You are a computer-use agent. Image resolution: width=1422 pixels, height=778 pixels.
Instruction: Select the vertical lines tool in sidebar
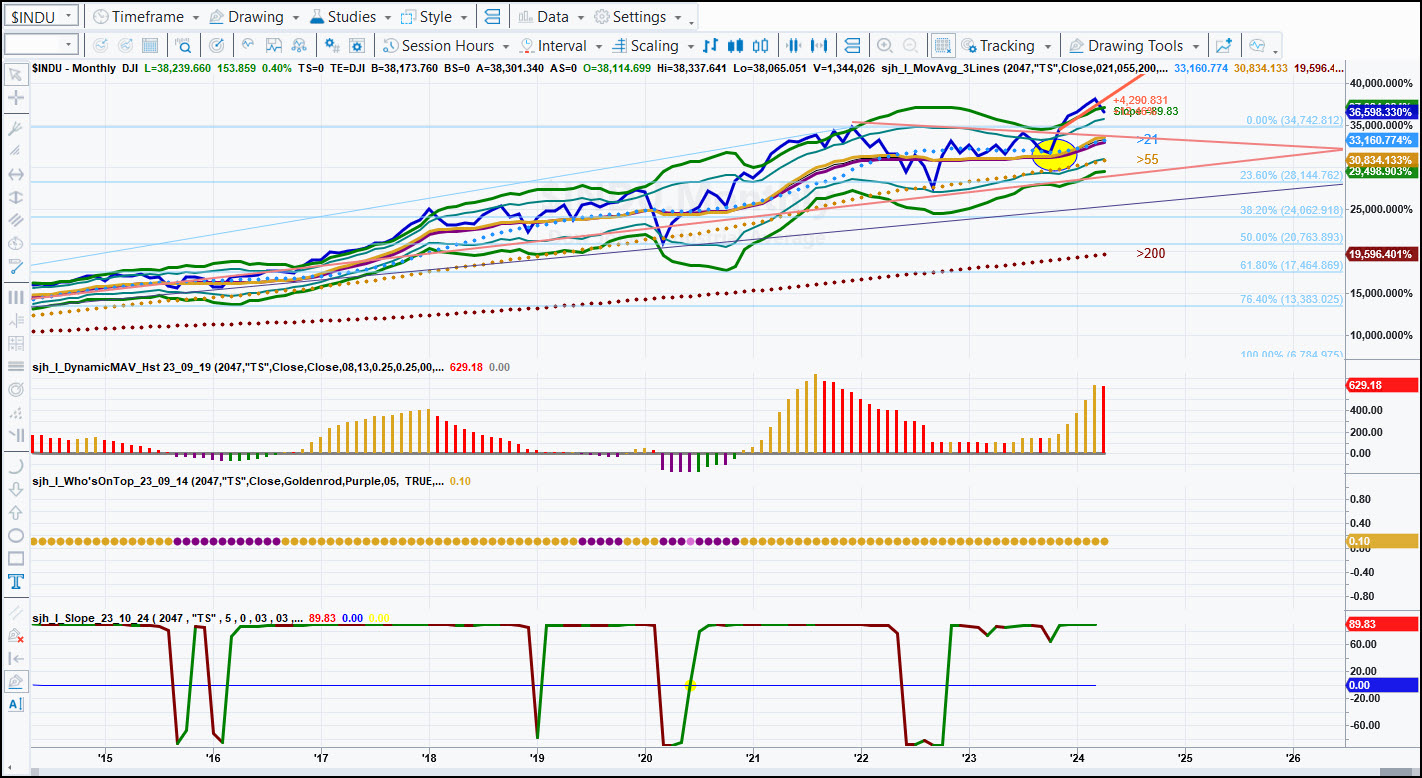point(15,297)
